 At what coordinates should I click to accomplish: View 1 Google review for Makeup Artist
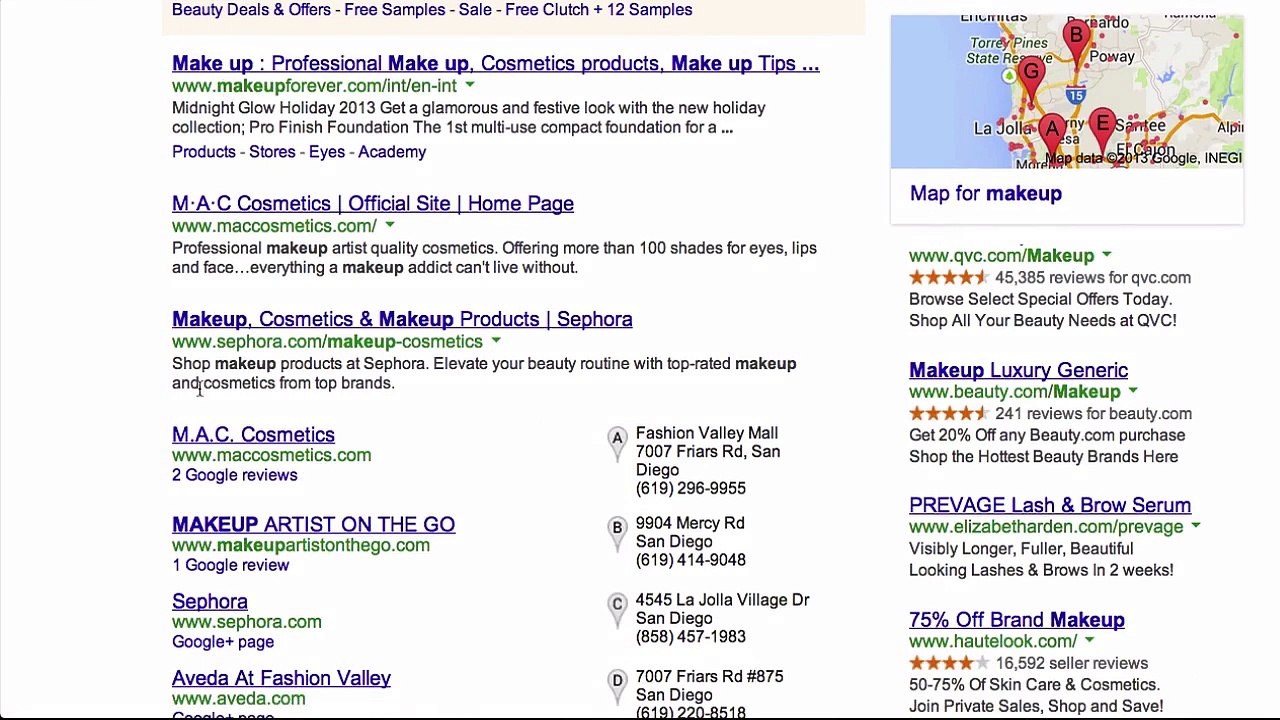[230, 565]
